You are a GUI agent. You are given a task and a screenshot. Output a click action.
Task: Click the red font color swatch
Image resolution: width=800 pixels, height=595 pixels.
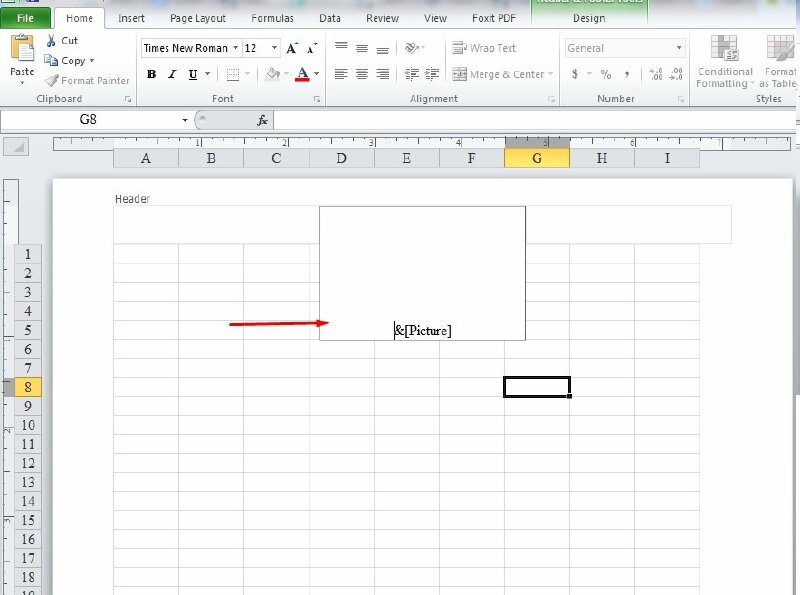[302, 74]
